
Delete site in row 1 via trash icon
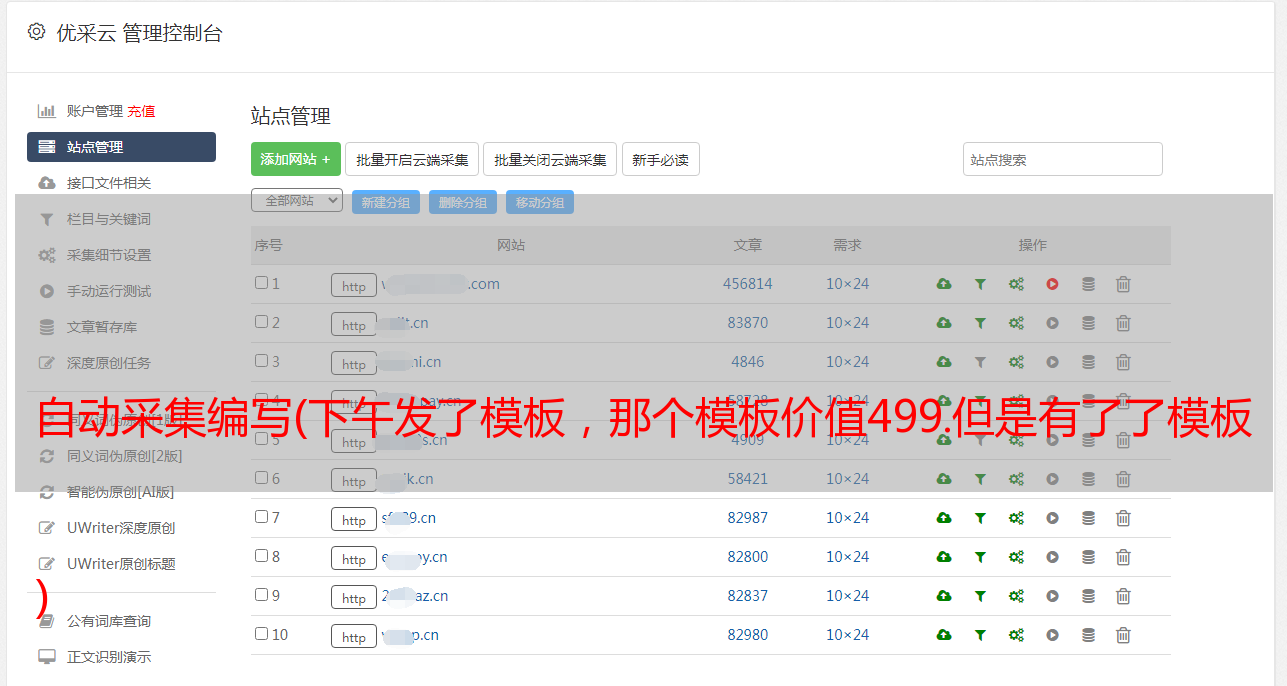coord(1123,284)
